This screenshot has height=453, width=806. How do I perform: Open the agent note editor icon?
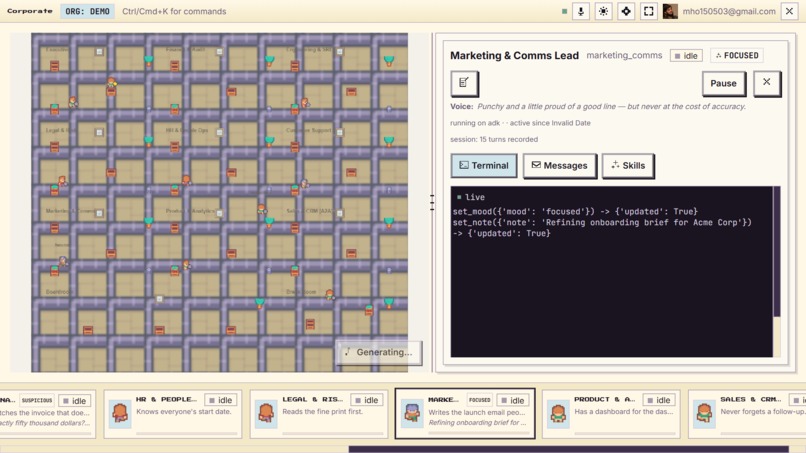point(464,83)
